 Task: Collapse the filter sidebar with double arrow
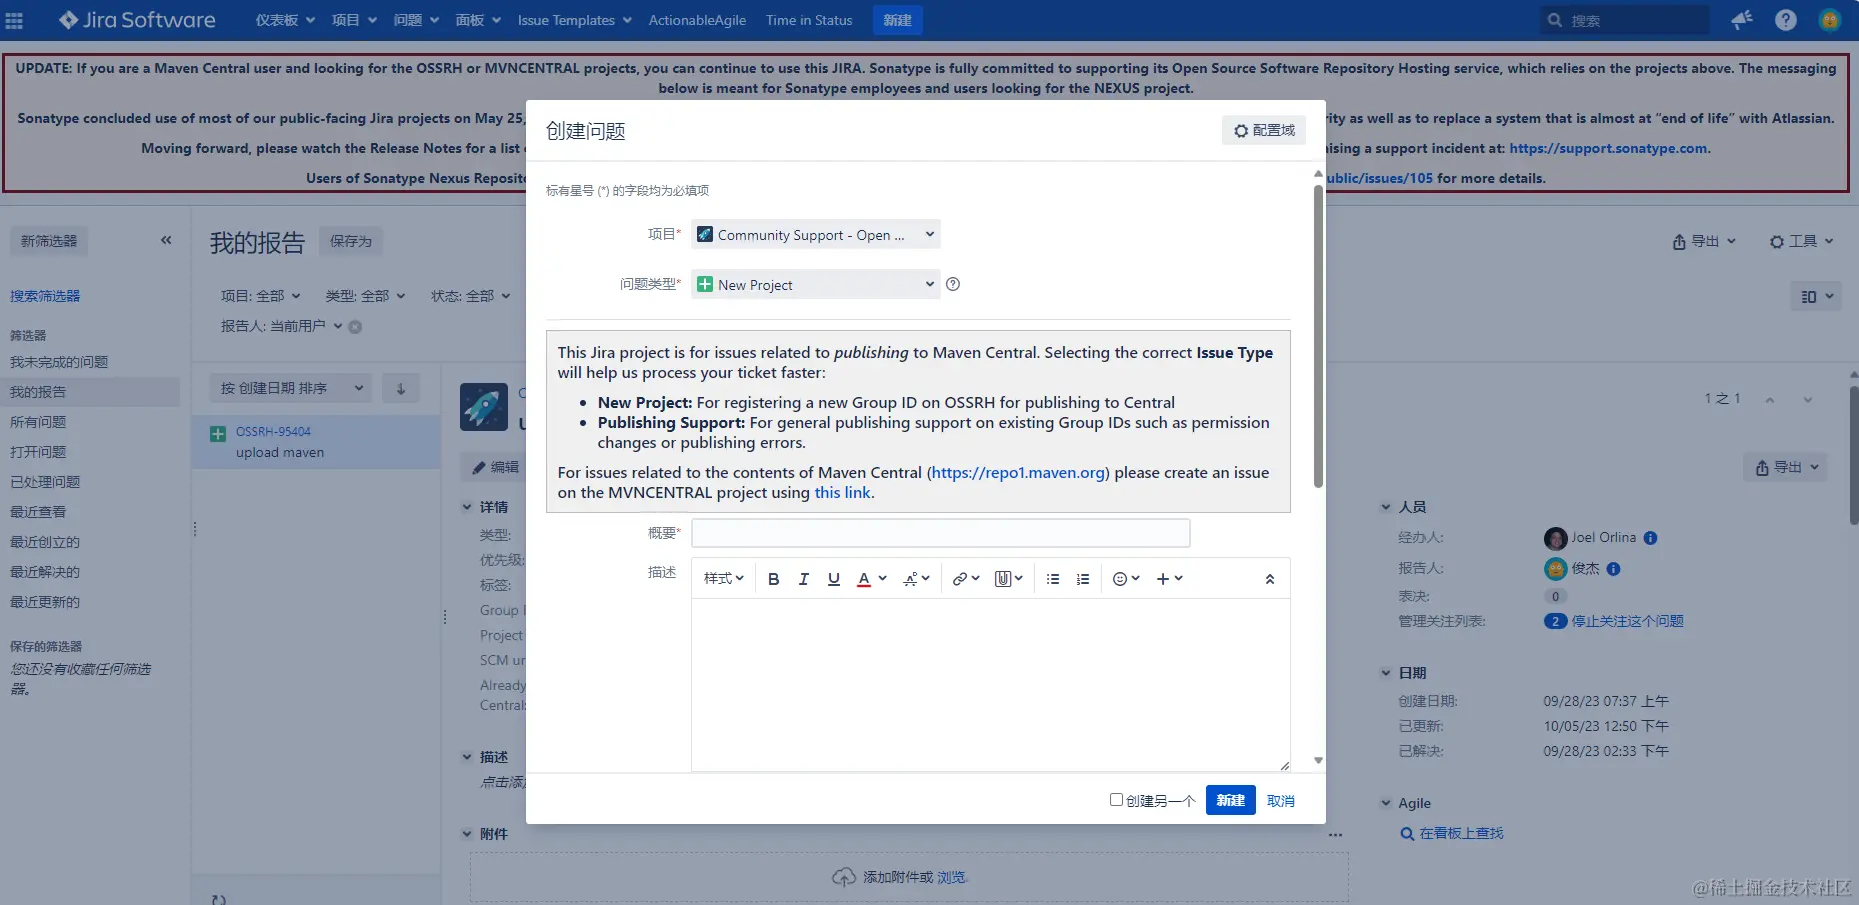166,240
